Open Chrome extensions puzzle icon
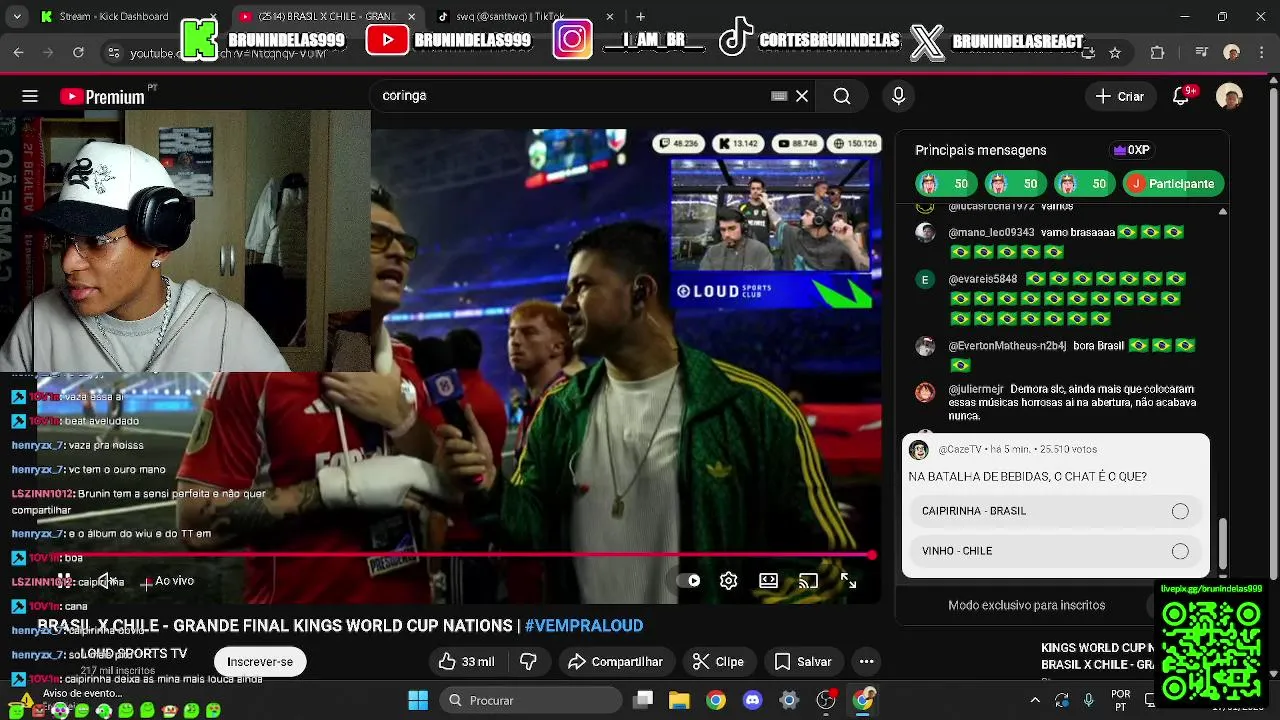1280x720 pixels. tap(1157, 53)
